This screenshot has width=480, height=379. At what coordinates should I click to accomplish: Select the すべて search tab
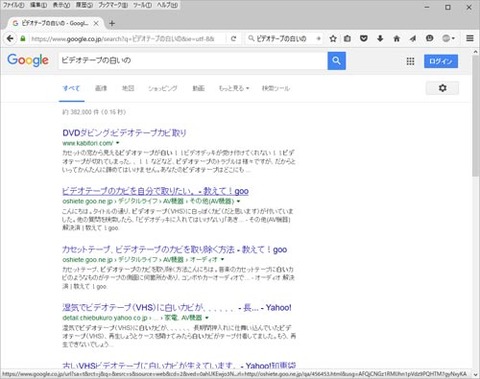(71, 88)
